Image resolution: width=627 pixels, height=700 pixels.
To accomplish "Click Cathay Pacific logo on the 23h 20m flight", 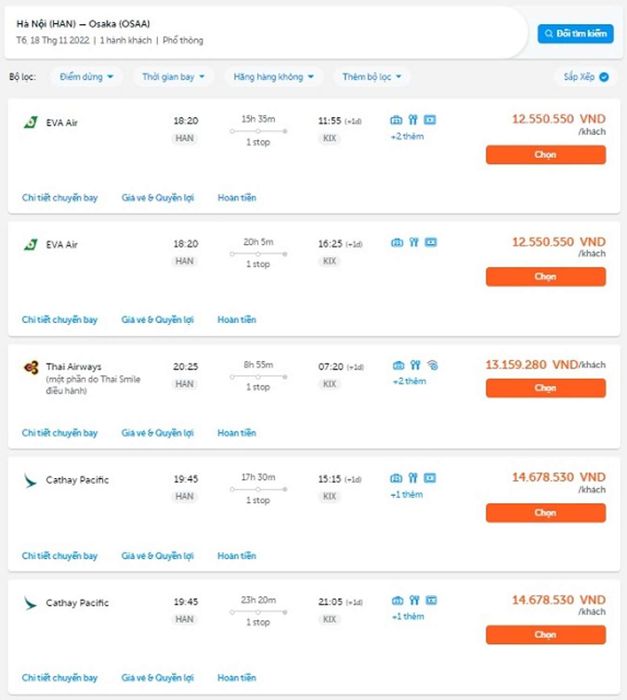I will pyautogui.click(x=30, y=603).
